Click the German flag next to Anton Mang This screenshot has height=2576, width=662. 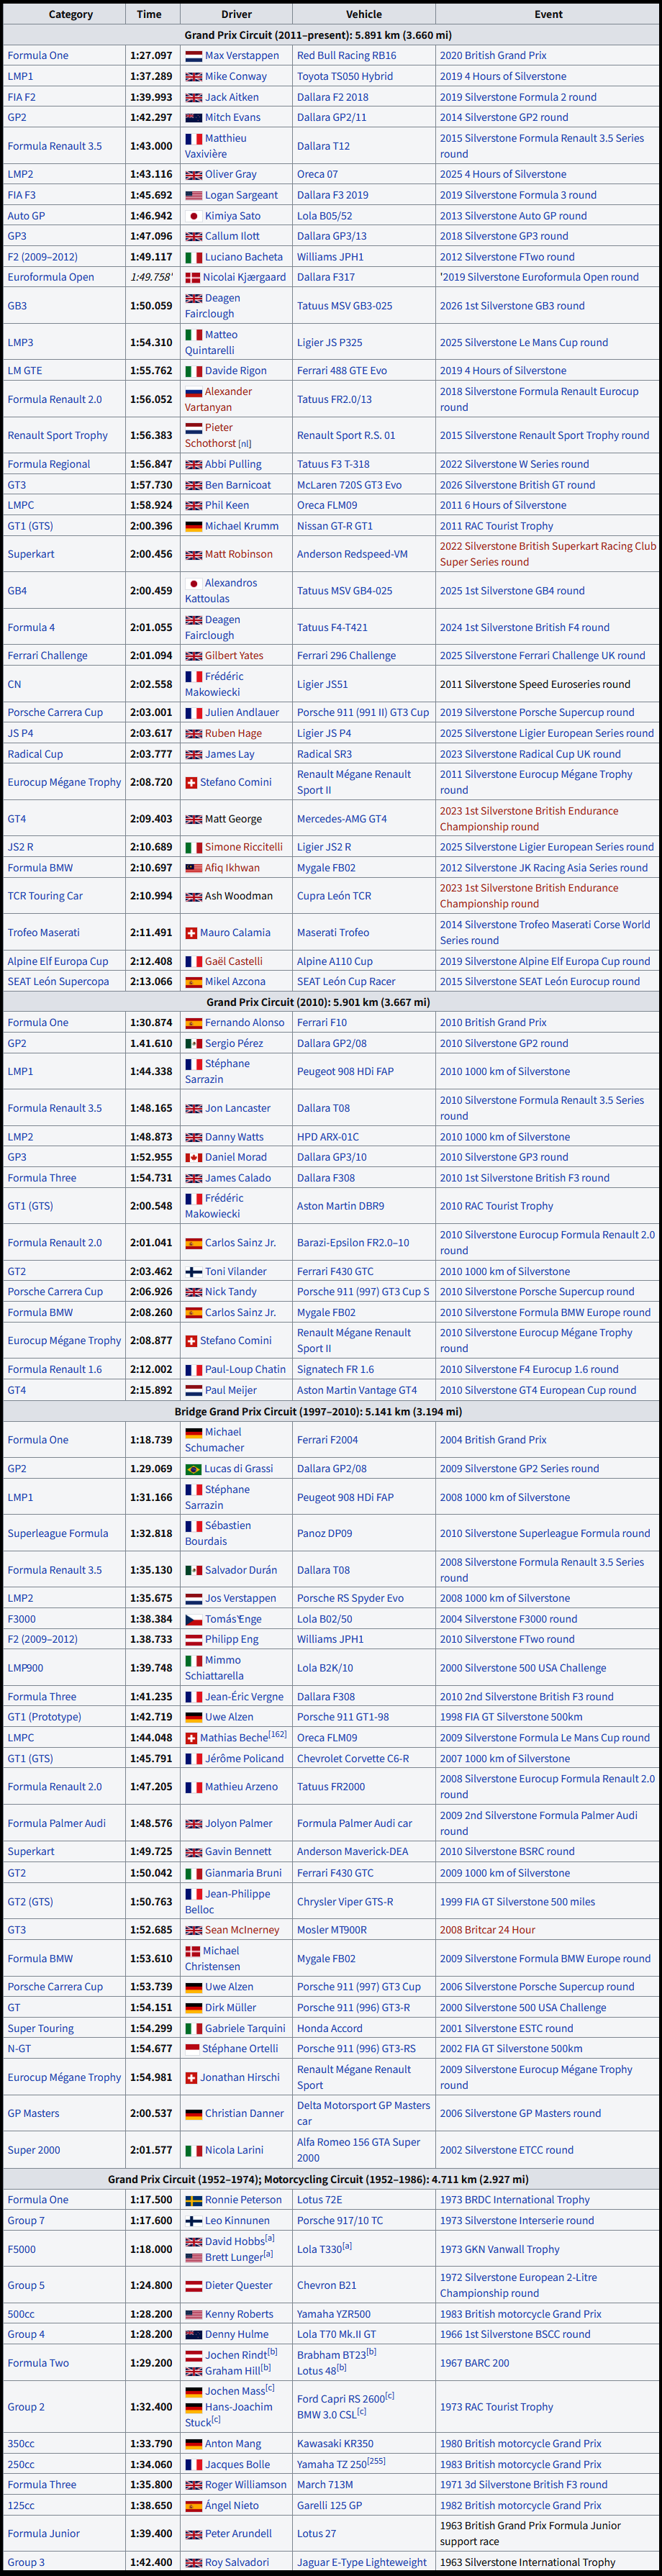coord(193,2444)
